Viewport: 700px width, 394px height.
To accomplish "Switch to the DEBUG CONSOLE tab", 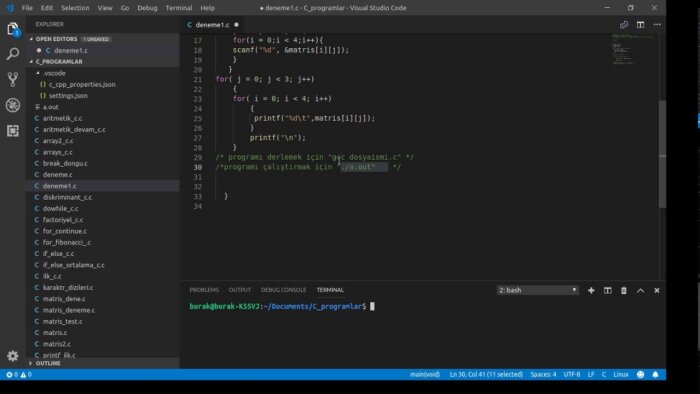I will (283, 290).
